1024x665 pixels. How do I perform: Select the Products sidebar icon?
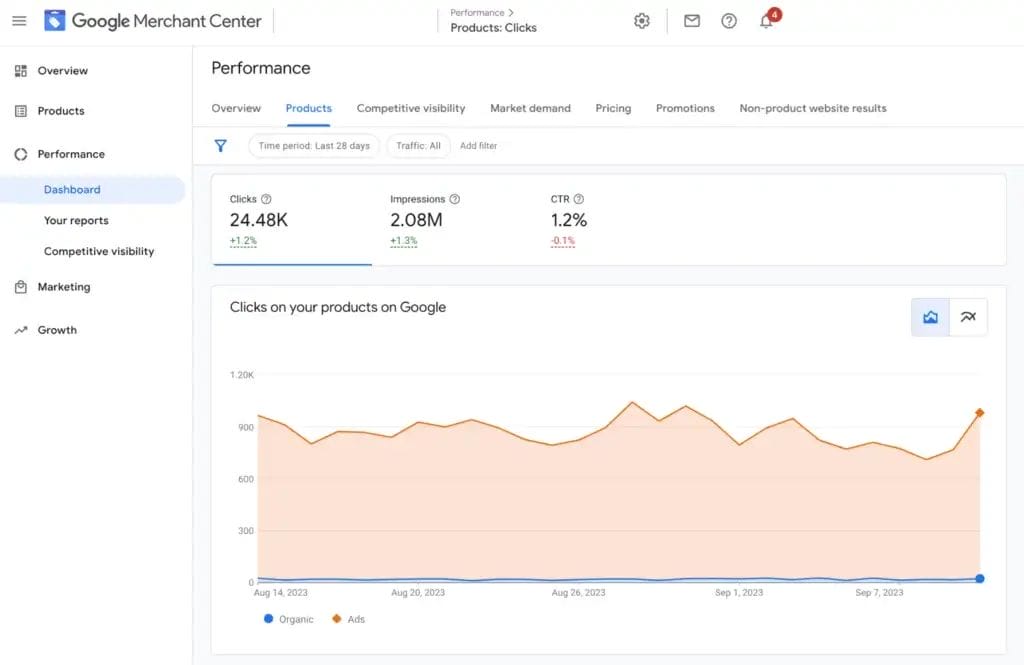[x=21, y=111]
